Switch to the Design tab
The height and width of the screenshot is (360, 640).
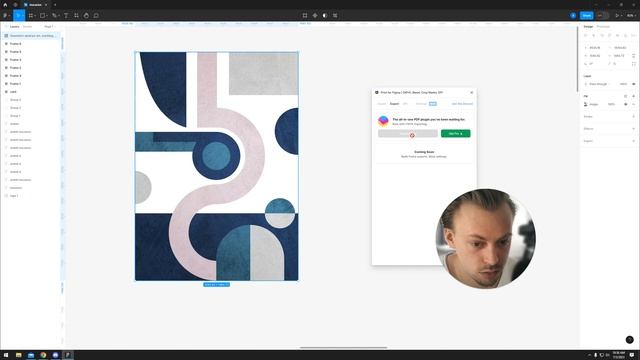(x=588, y=27)
